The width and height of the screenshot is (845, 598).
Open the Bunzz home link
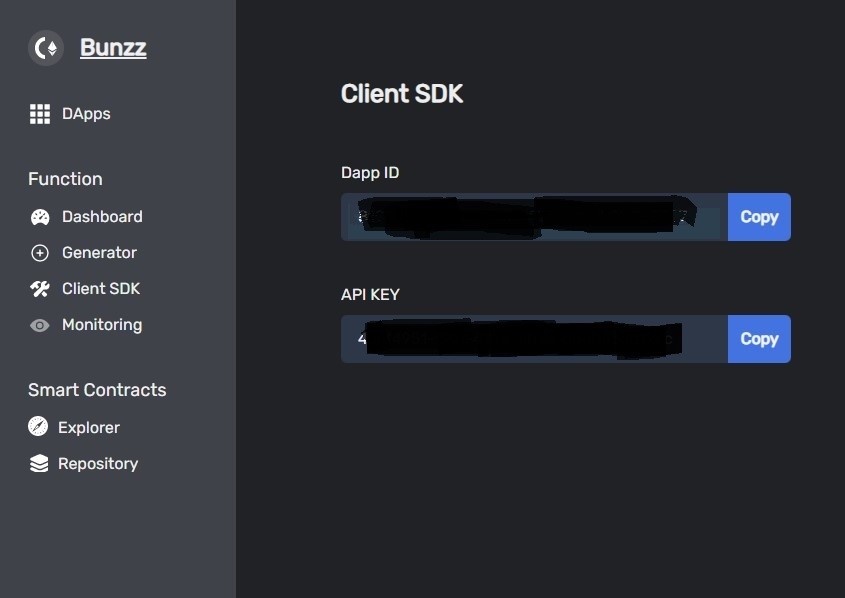pos(113,47)
